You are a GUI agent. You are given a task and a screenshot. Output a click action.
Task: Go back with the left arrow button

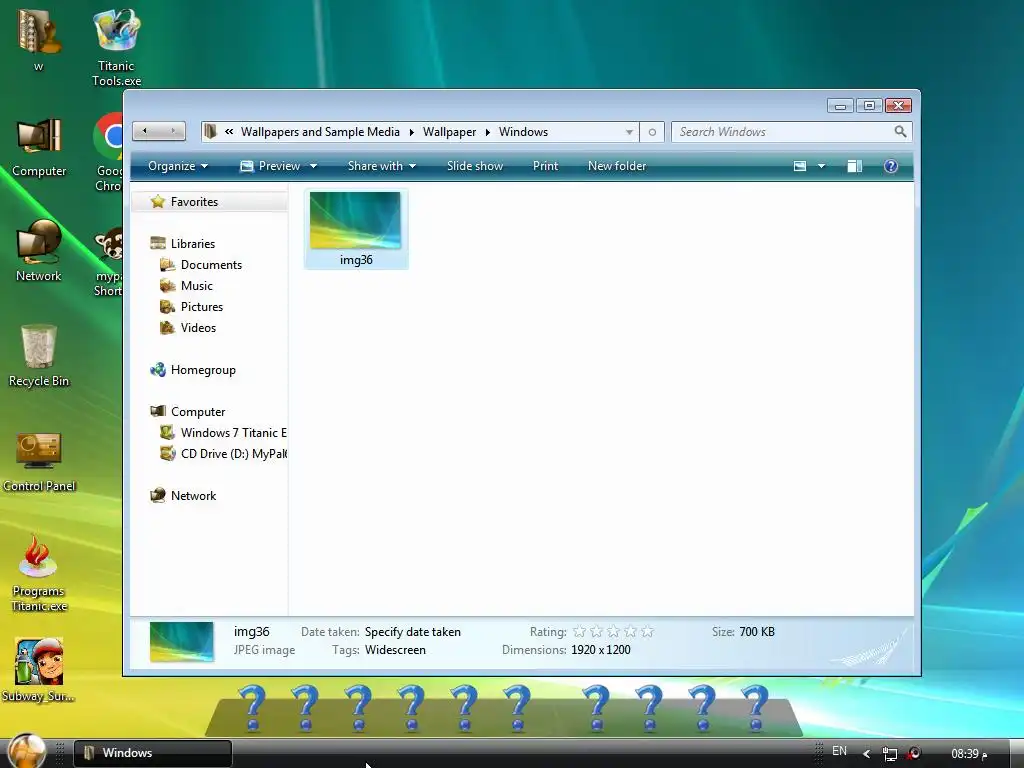[145, 131]
